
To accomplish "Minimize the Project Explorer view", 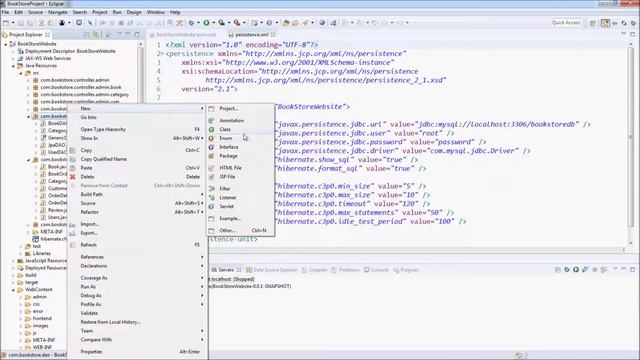I will coord(128,35).
